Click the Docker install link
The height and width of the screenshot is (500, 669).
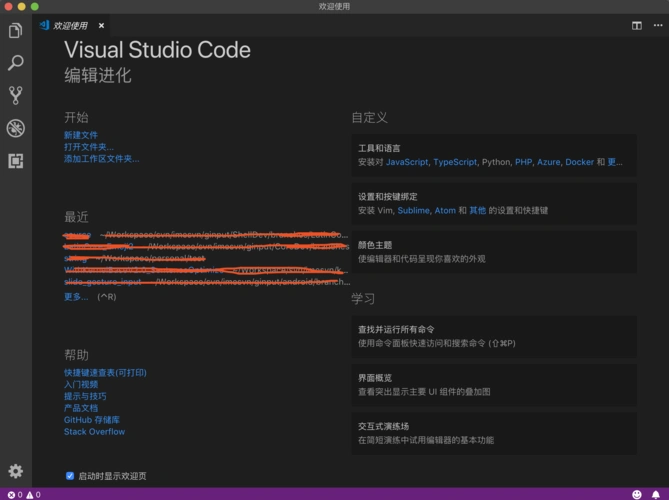(579, 162)
